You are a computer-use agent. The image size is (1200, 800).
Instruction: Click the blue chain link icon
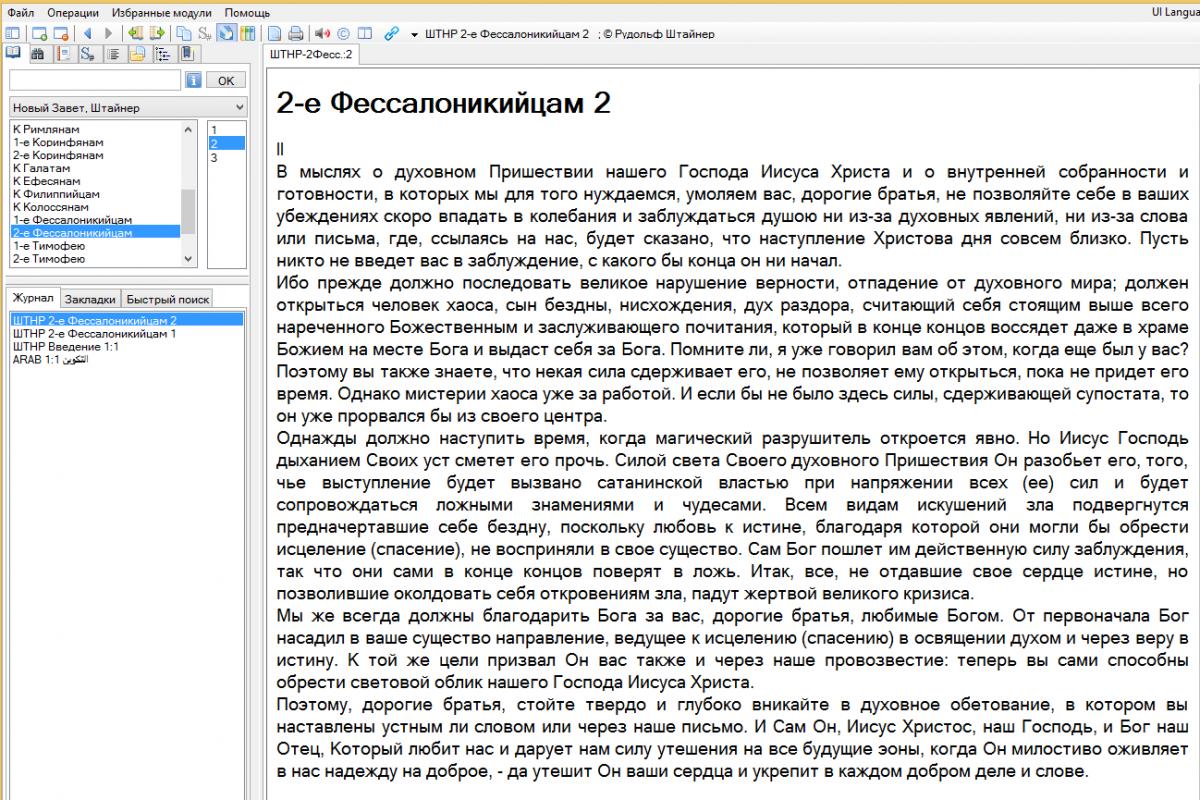pyautogui.click(x=391, y=34)
